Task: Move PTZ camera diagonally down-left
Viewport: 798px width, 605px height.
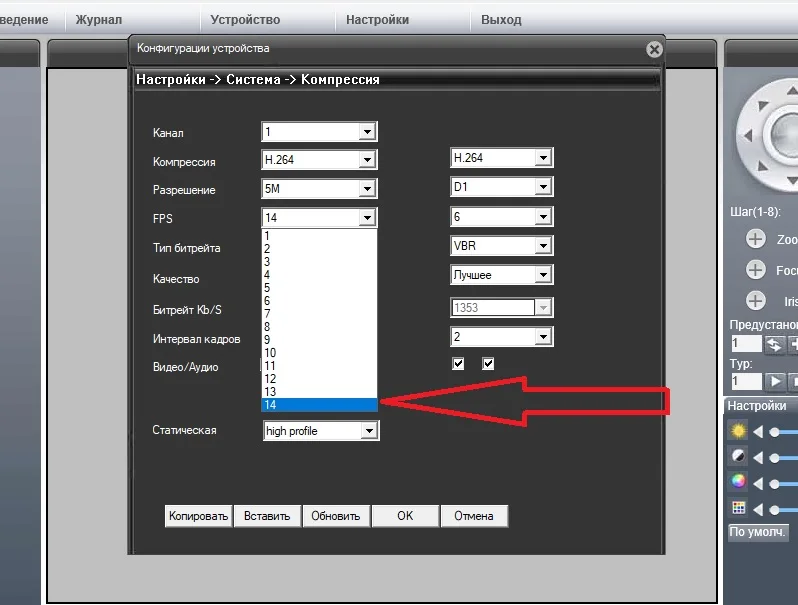Action: tap(762, 166)
